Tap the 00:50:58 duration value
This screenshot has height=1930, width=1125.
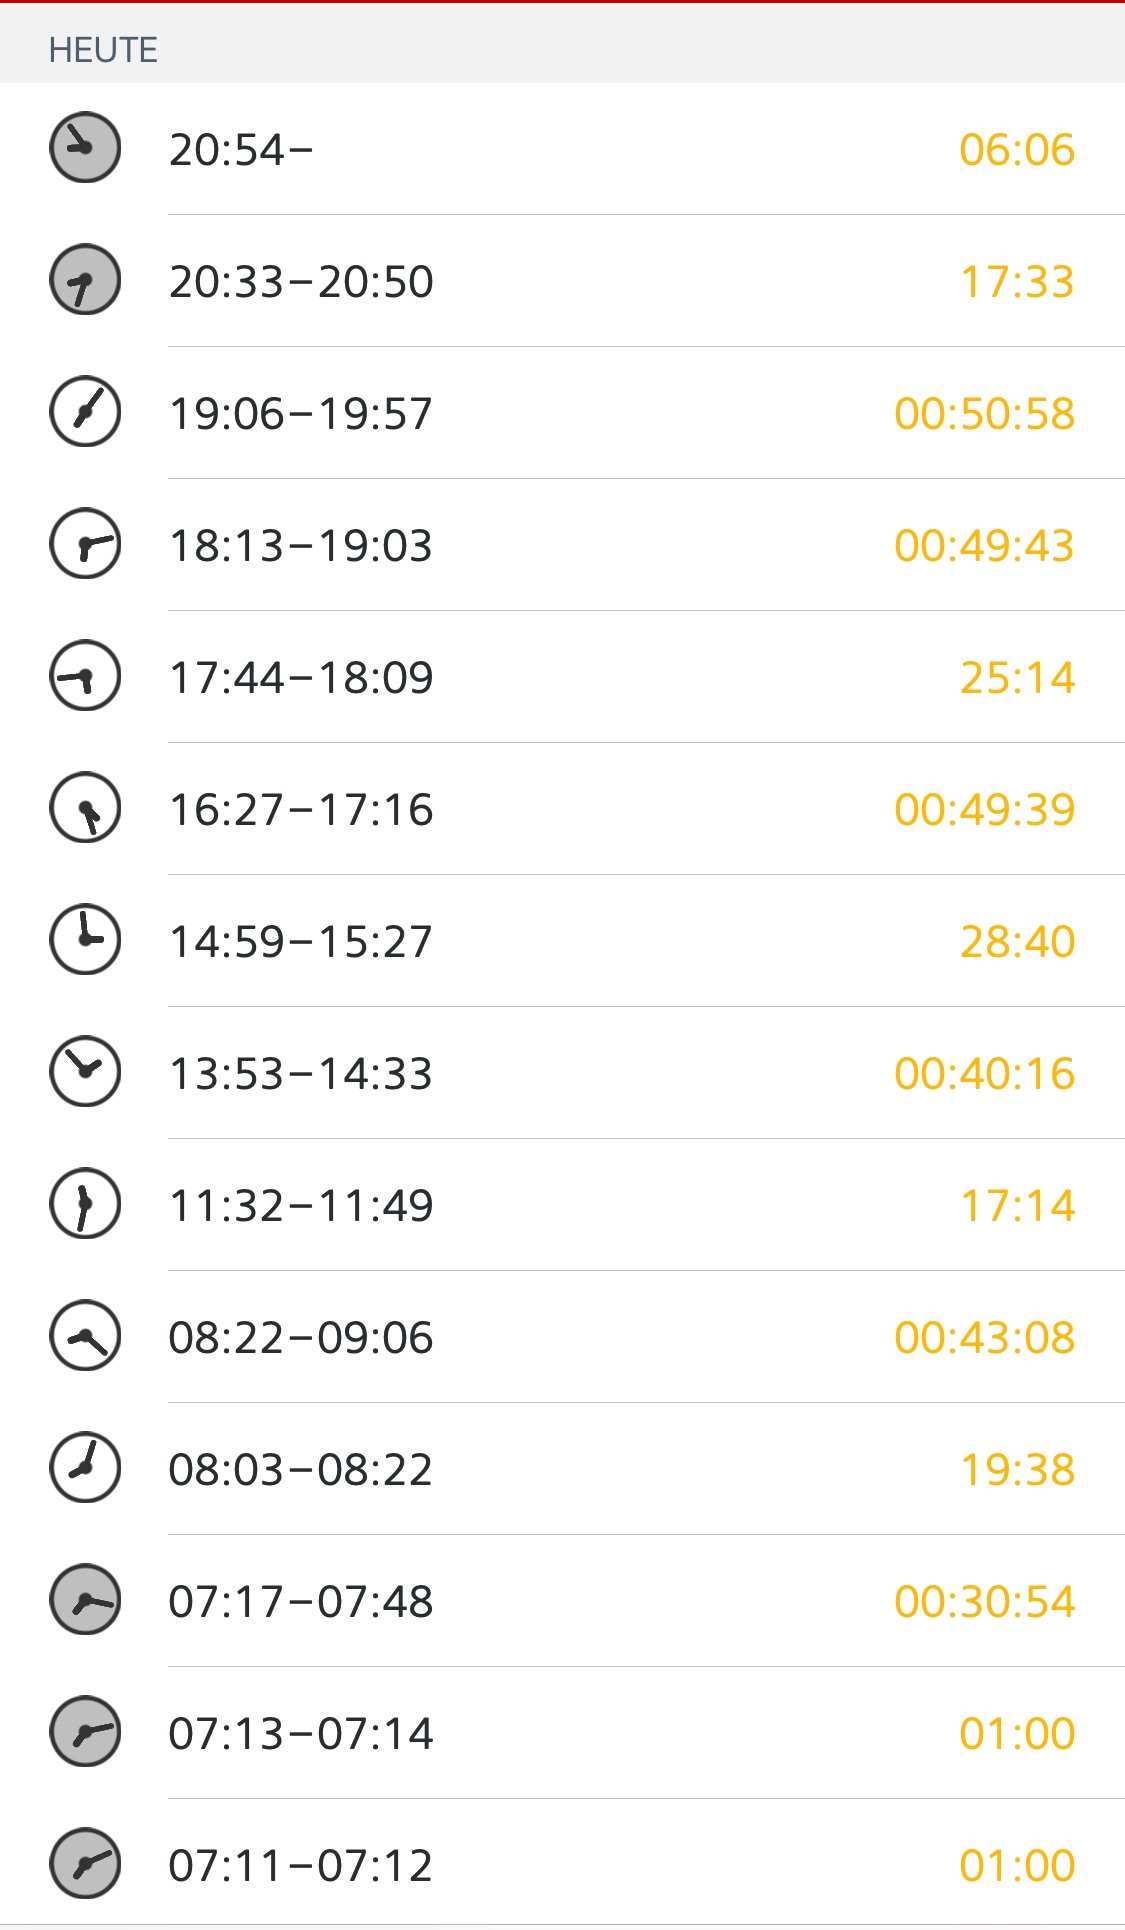984,414
